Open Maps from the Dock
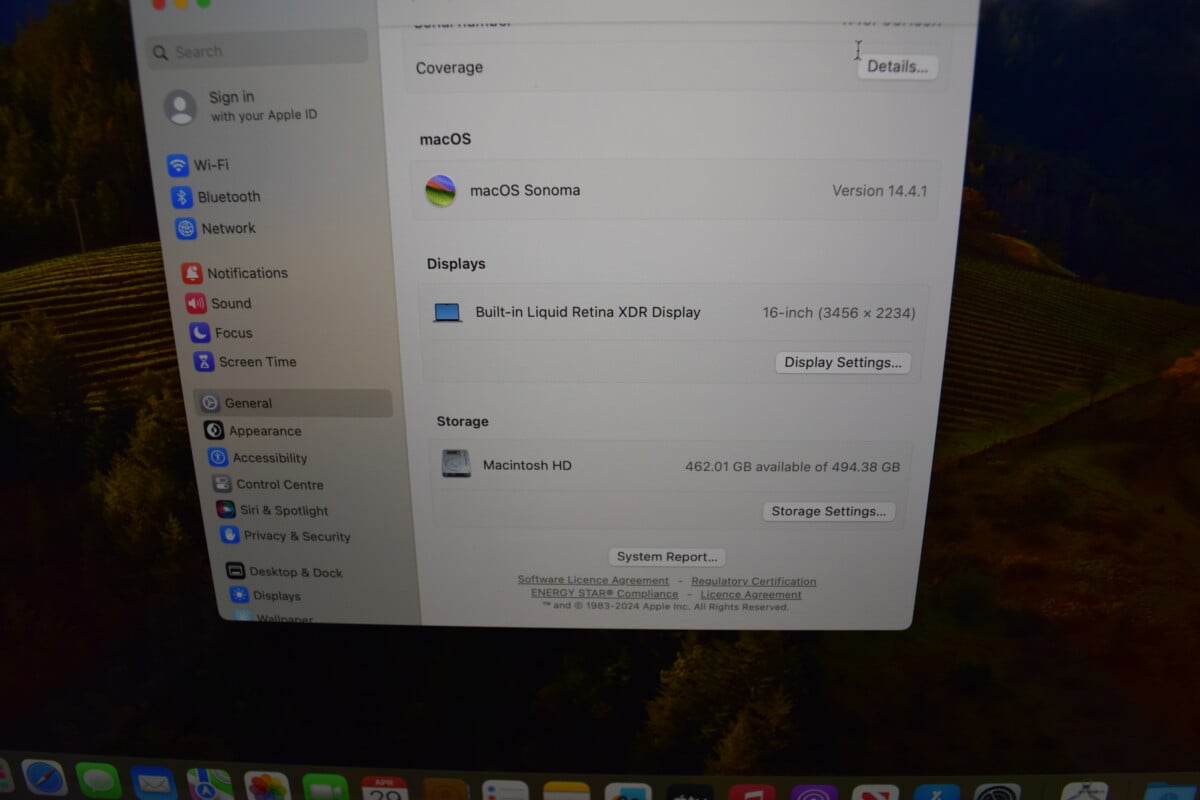 click(210, 786)
